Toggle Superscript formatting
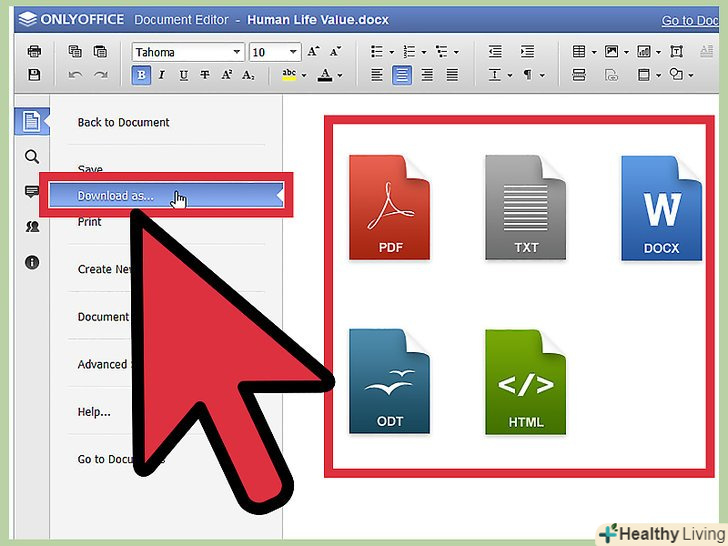The image size is (728, 546). (227, 75)
